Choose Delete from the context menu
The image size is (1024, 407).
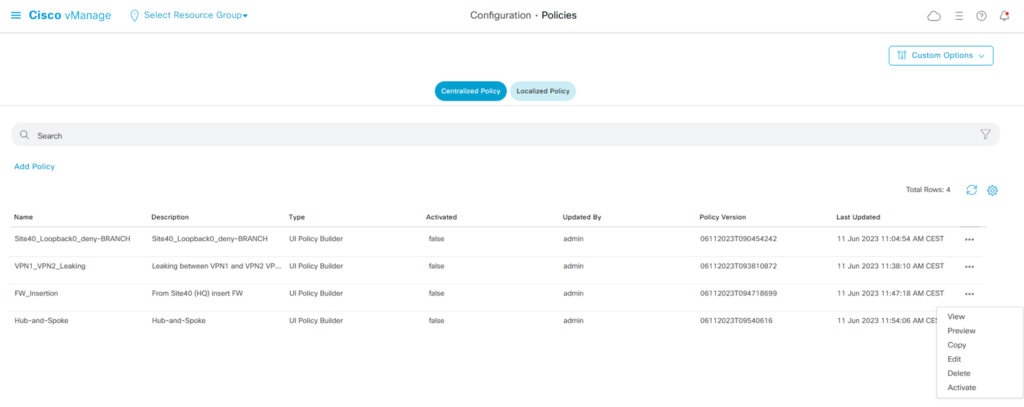coord(958,373)
